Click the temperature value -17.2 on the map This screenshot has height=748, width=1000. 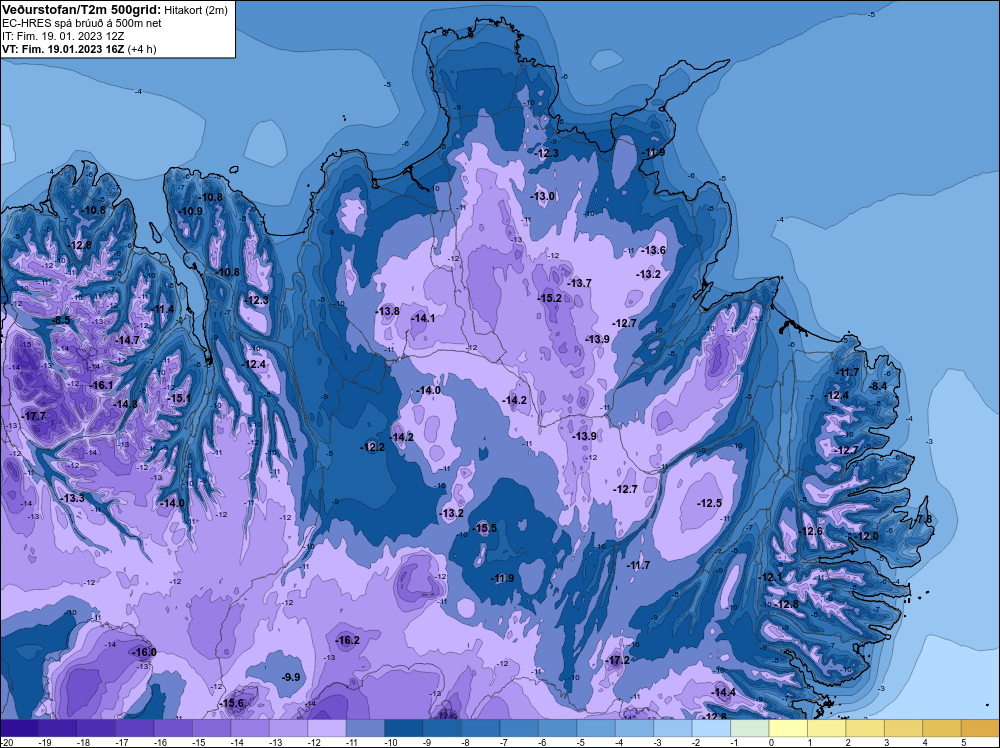(x=617, y=660)
